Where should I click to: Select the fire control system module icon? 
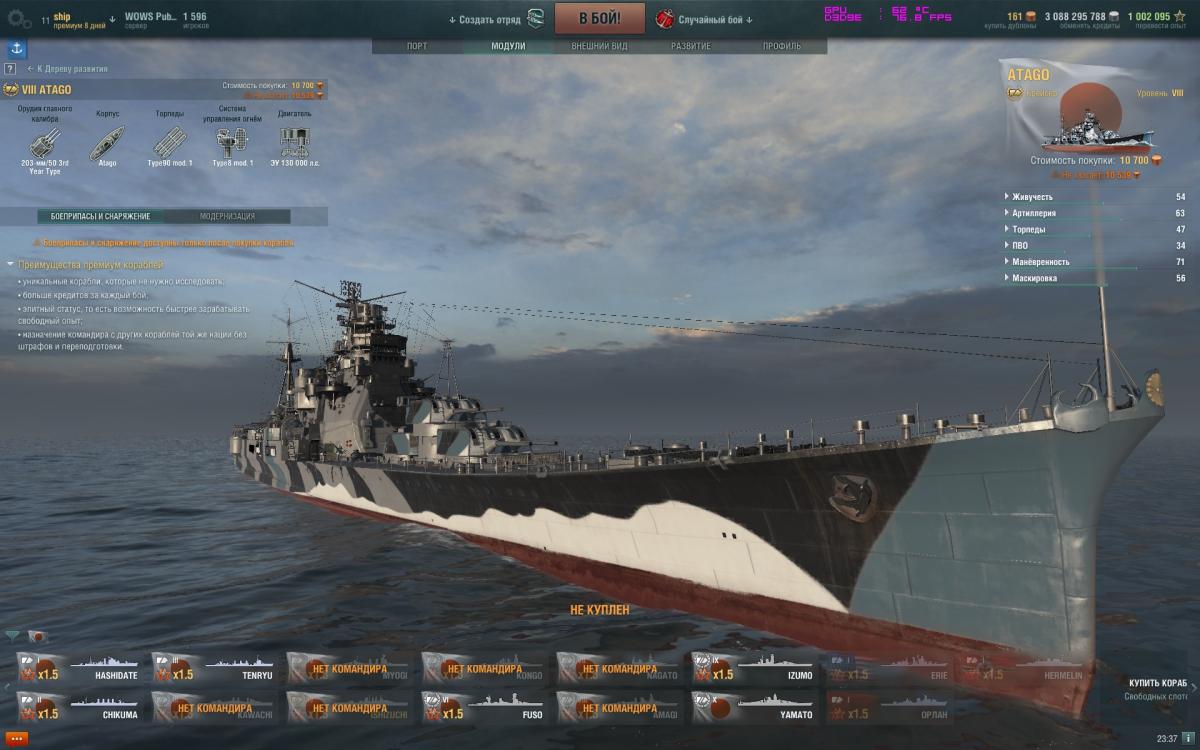pos(232,142)
